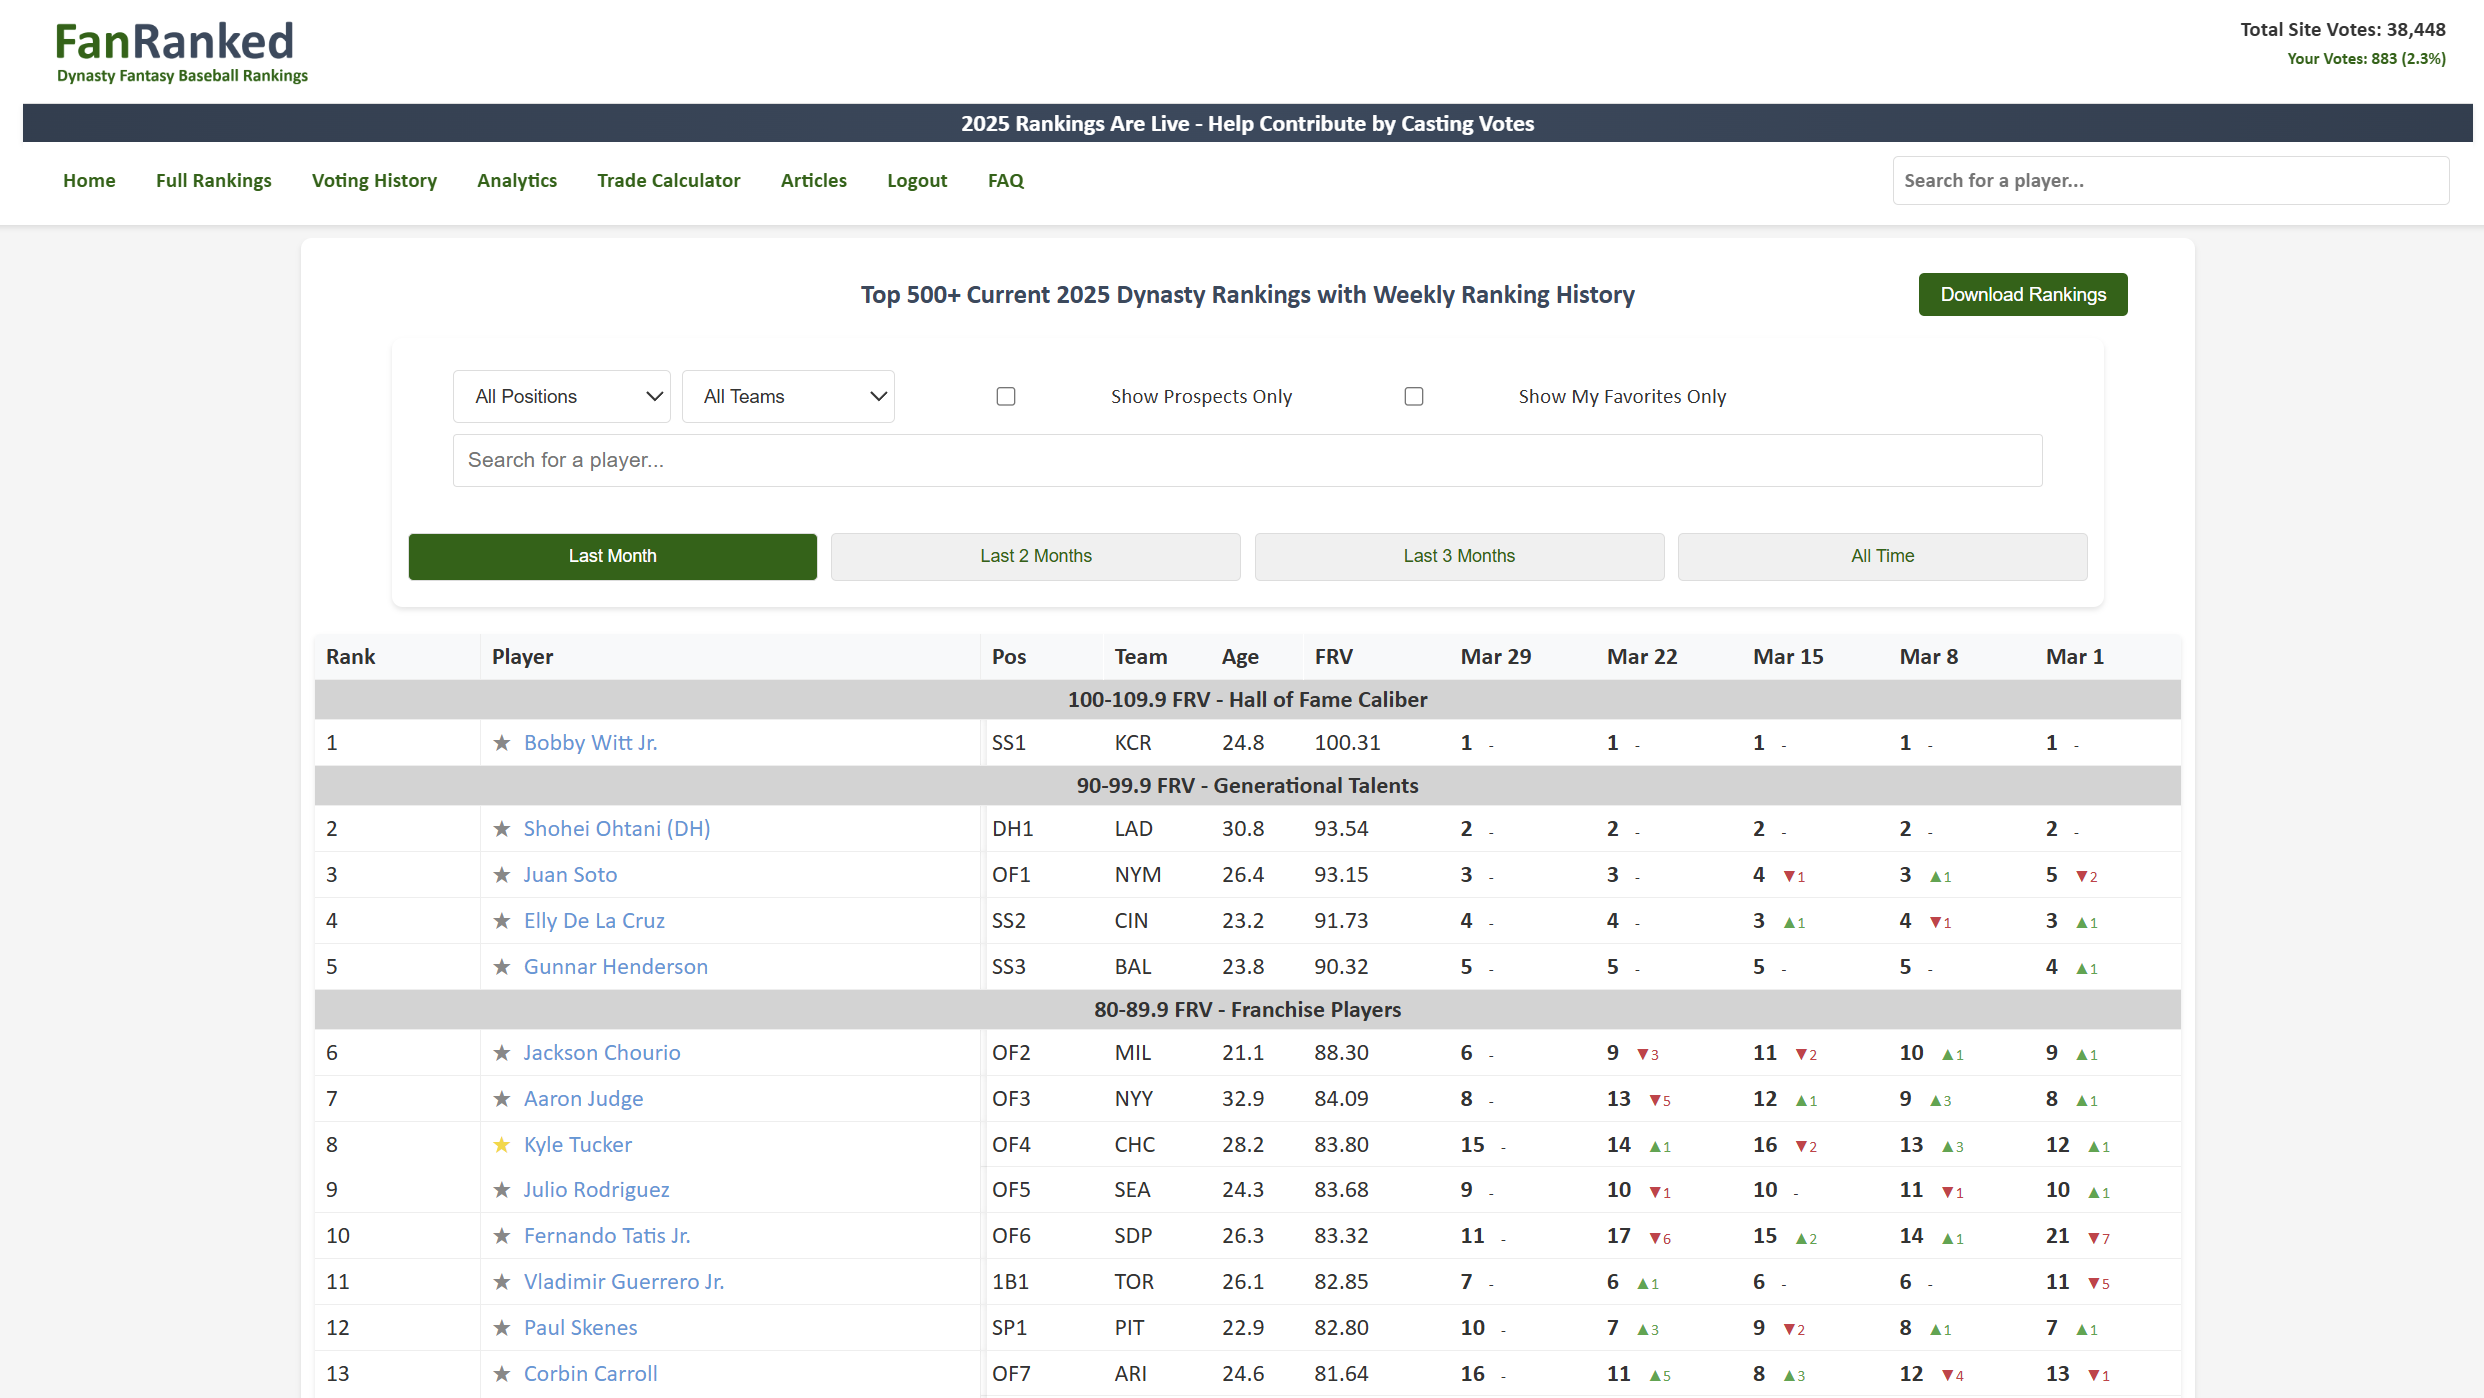
Task: Unfavorite Kyle Tucker via gold star
Action: coord(502,1145)
